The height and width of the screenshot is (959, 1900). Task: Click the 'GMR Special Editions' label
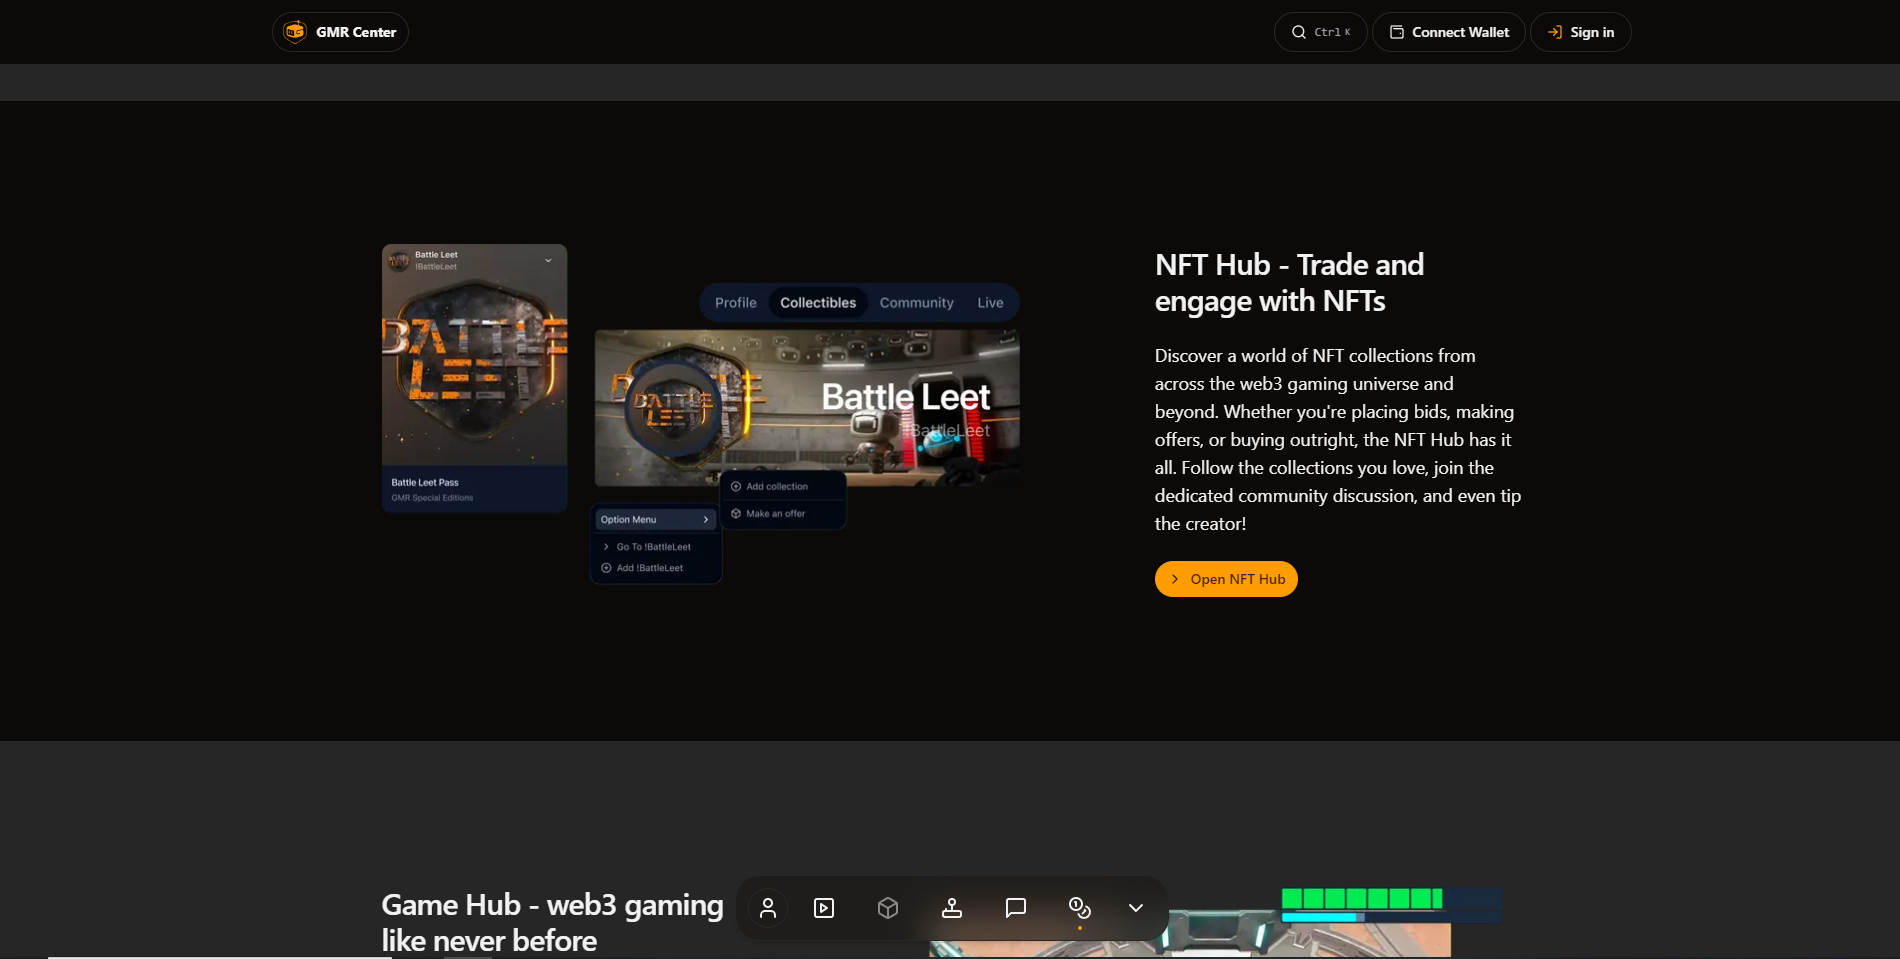[432, 498]
